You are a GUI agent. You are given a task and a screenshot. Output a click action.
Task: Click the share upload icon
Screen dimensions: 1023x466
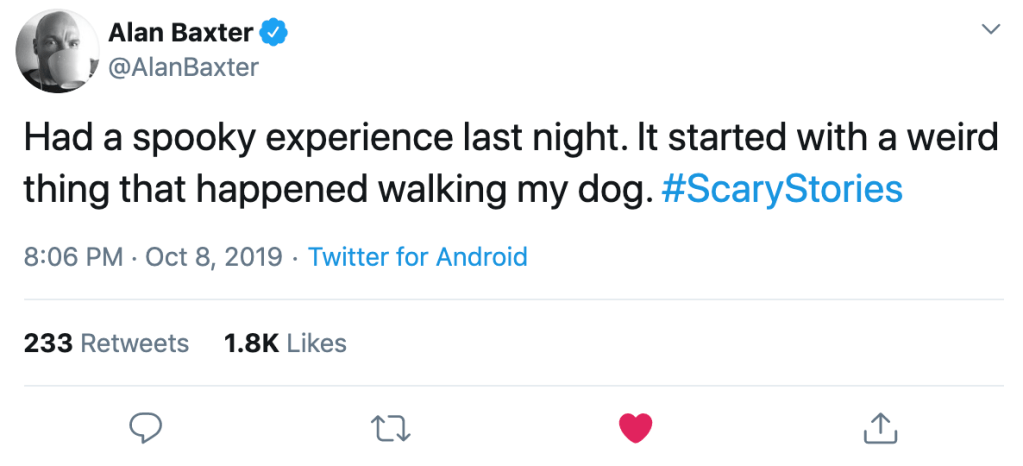878,428
